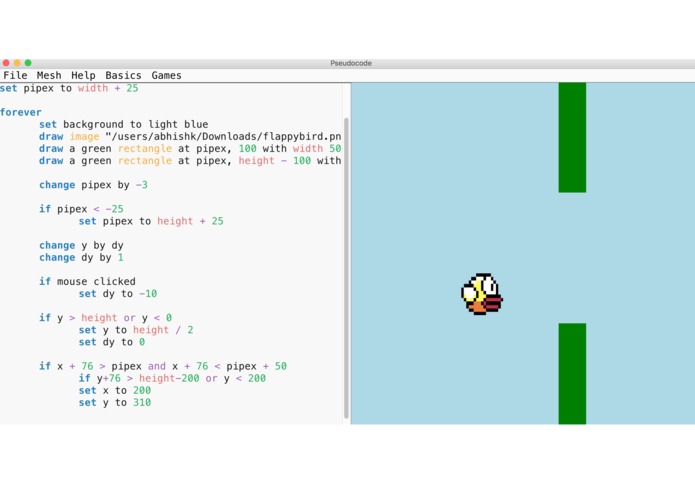Open the Help menu
The image size is (695, 494).
pyautogui.click(x=83, y=75)
